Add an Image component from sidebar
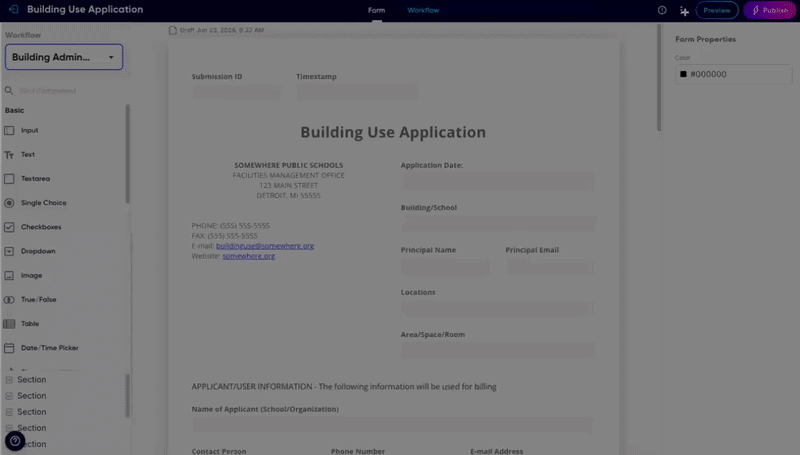This screenshot has width=800, height=455. [x=31, y=275]
